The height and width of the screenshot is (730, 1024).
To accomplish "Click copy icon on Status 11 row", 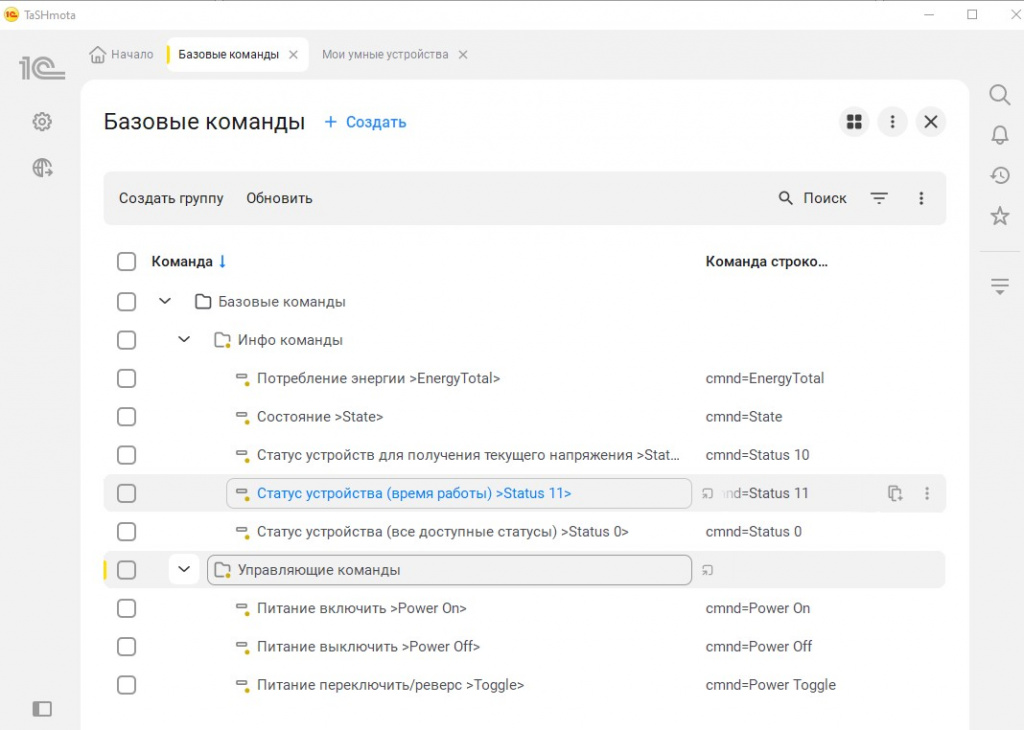I will (895, 493).
